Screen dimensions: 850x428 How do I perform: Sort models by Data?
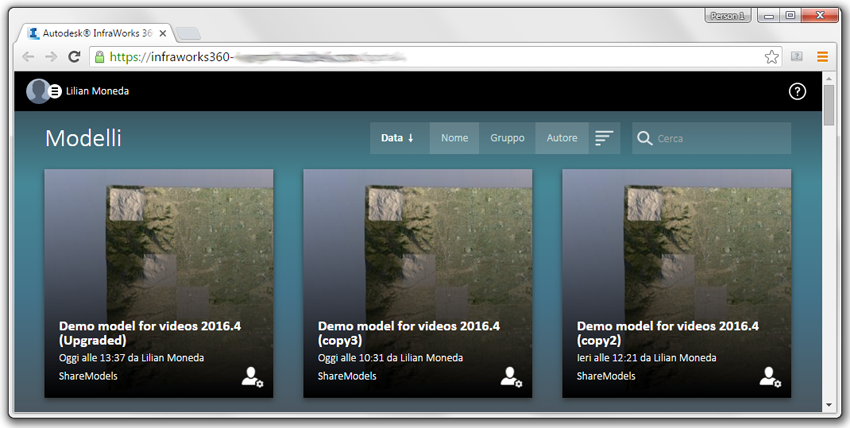point(400,138)
